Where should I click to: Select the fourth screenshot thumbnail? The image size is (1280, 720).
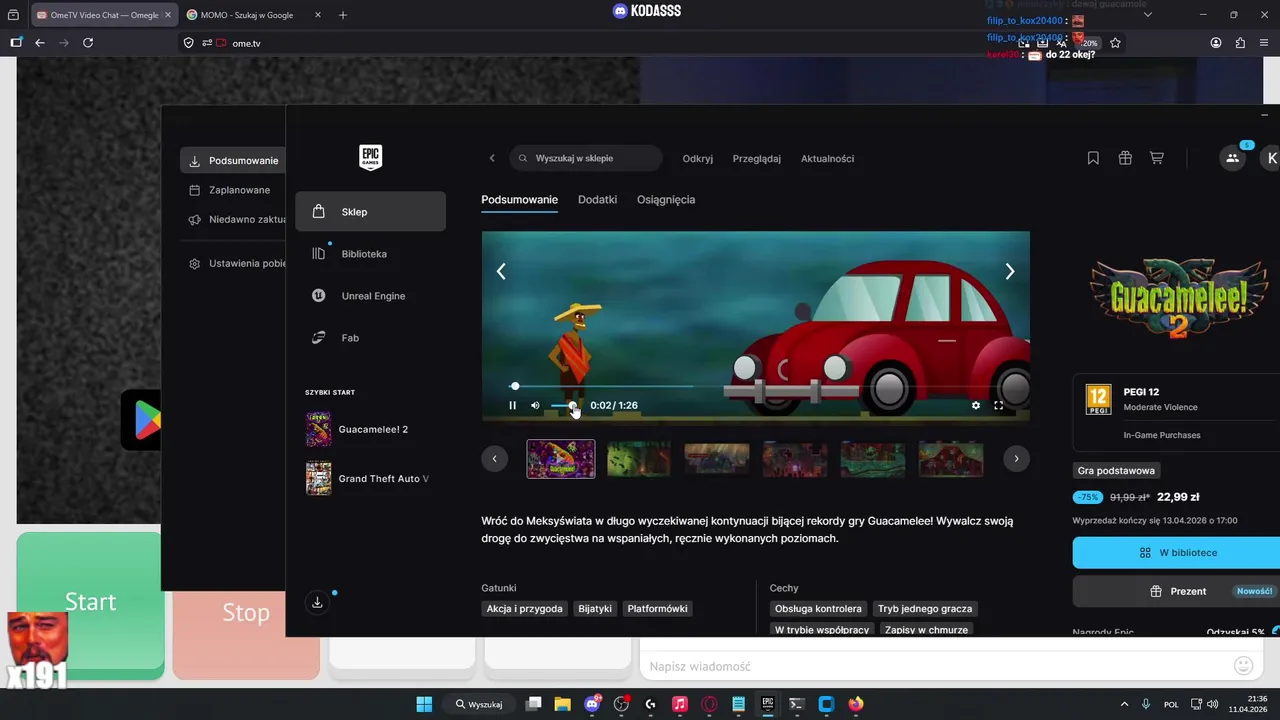795,459
